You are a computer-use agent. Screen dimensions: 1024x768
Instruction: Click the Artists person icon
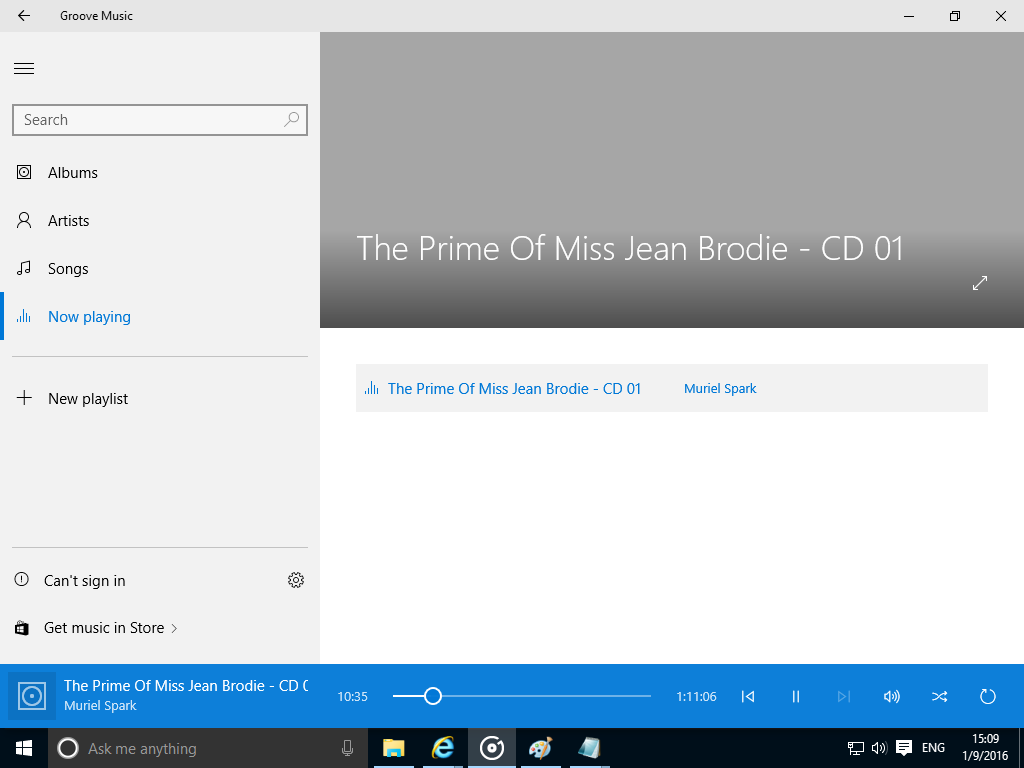tap(24, 220)
